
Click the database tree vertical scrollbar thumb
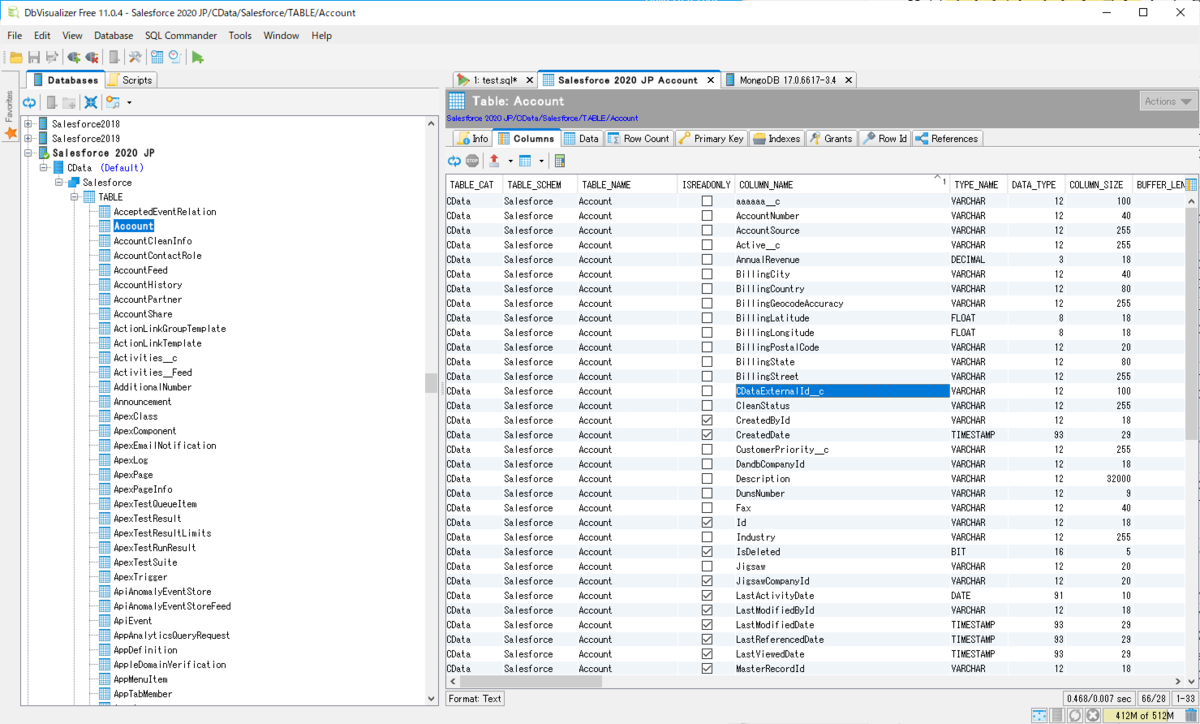431,384
